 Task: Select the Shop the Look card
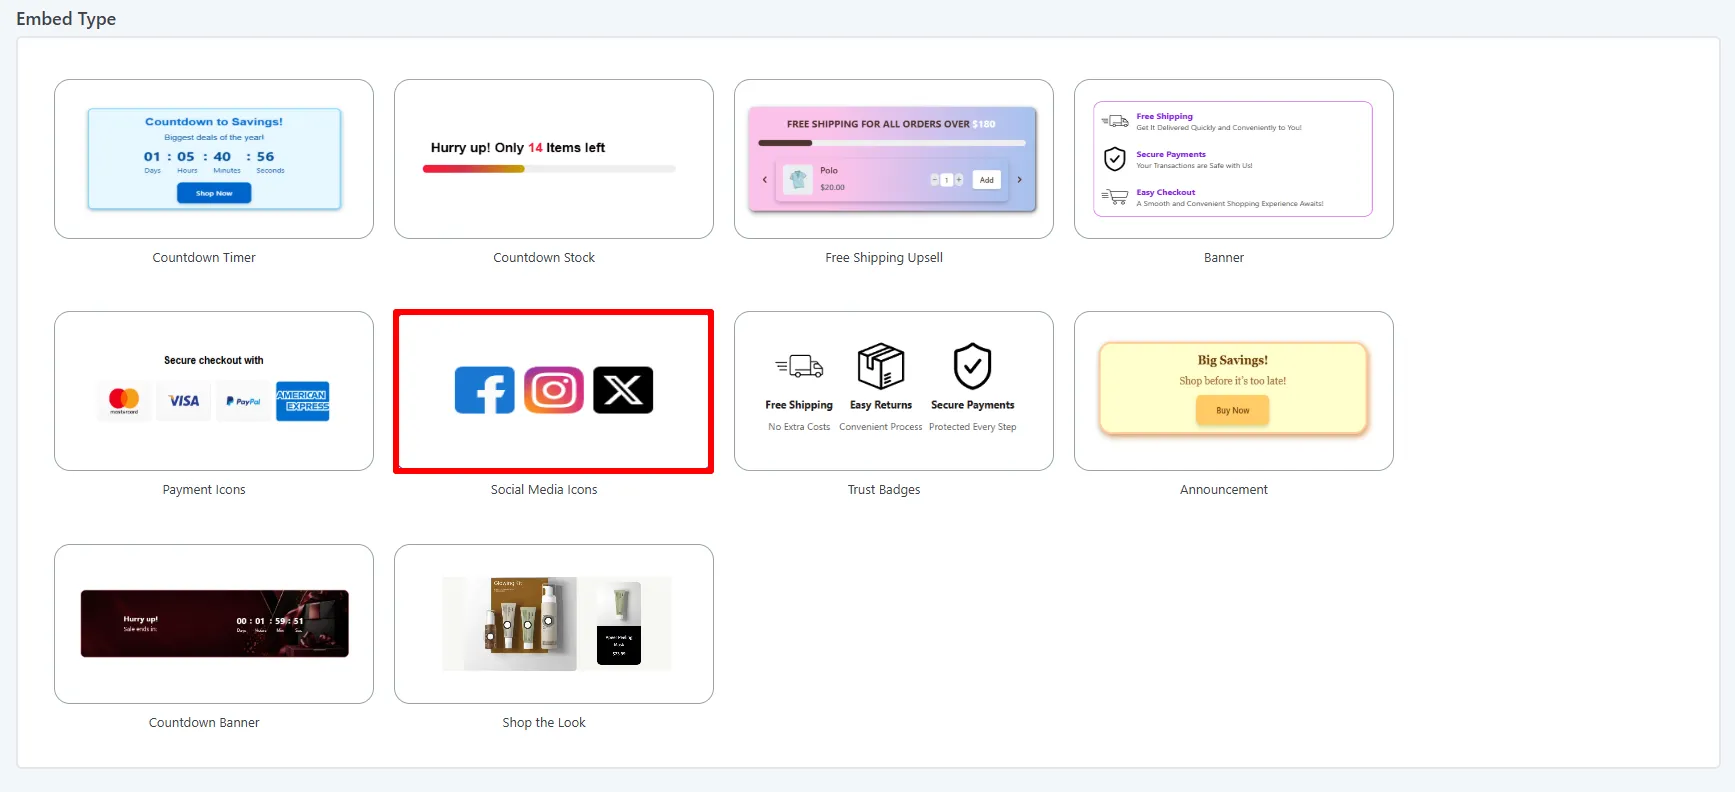pos(554,624)
